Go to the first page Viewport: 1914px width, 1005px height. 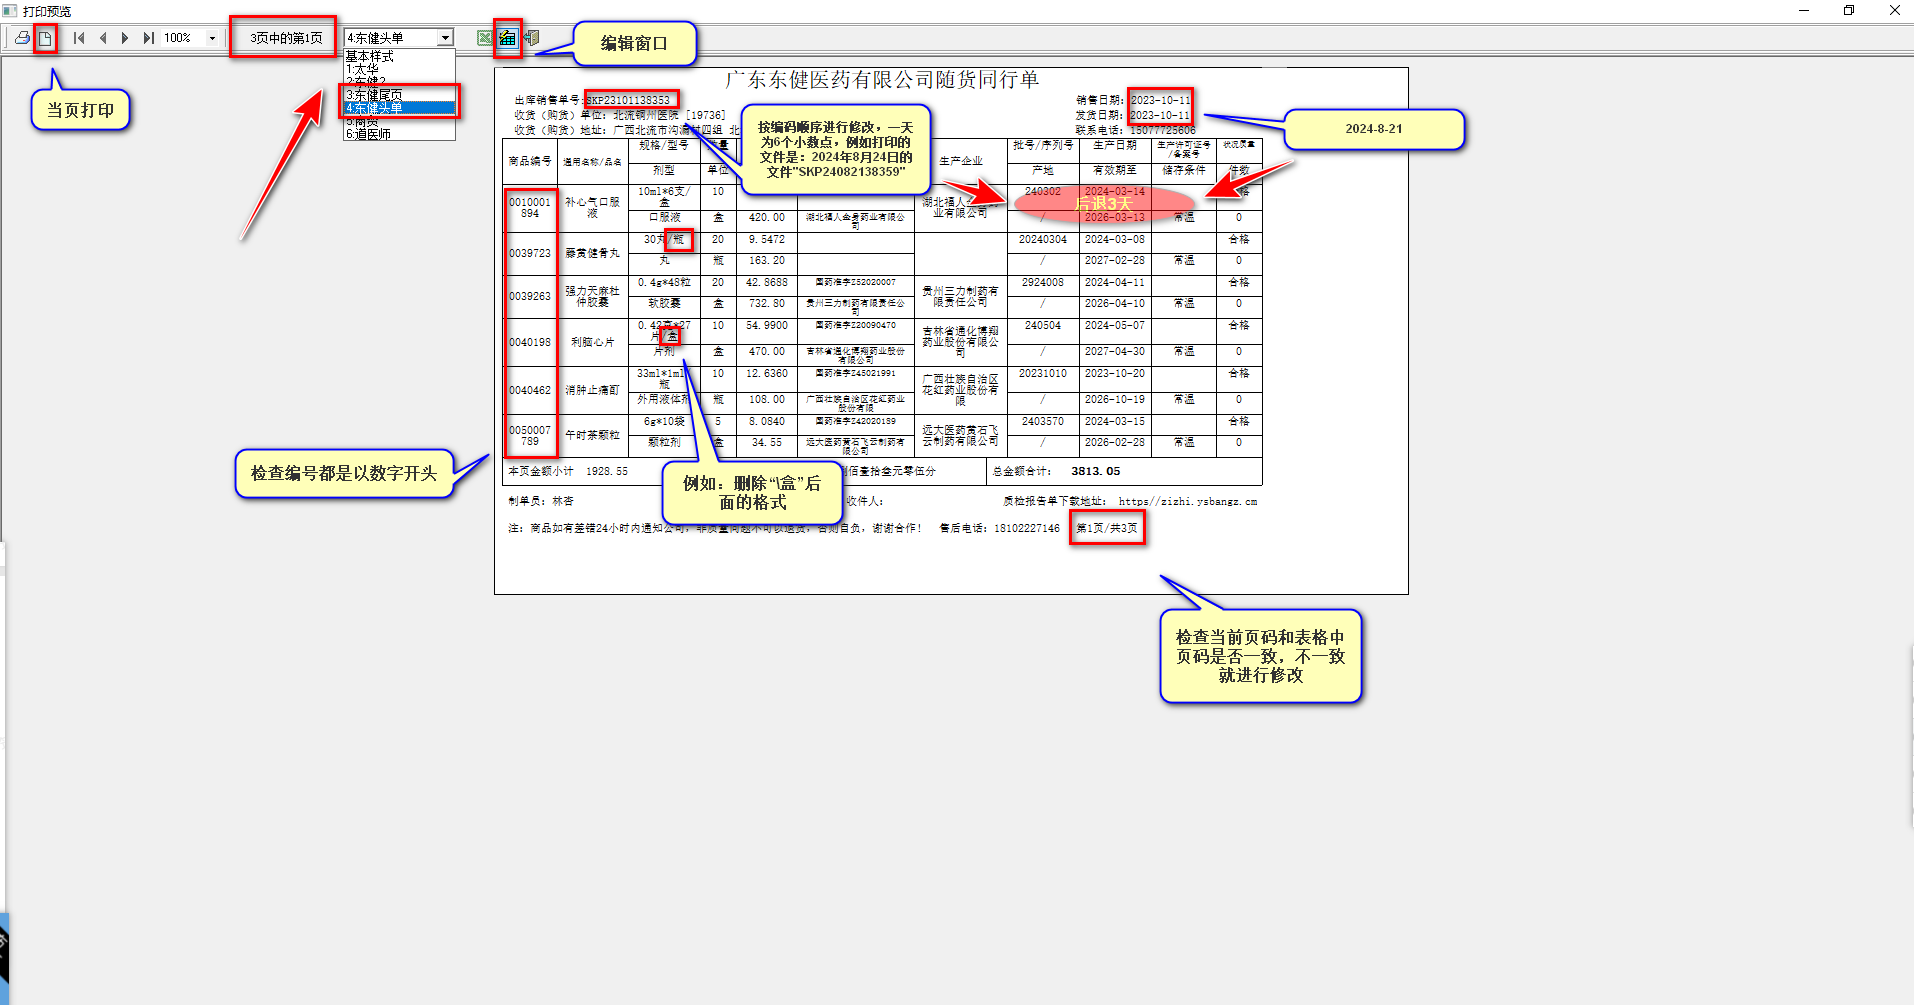(x=79, y=38)
